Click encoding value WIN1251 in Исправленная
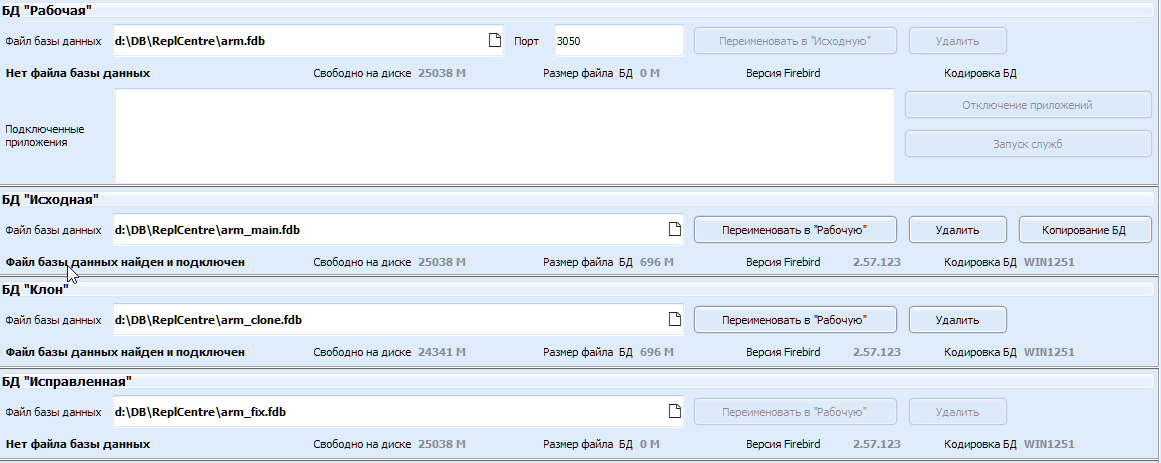This screenshot has width=1161, height=463. [x=1049, y=444]
